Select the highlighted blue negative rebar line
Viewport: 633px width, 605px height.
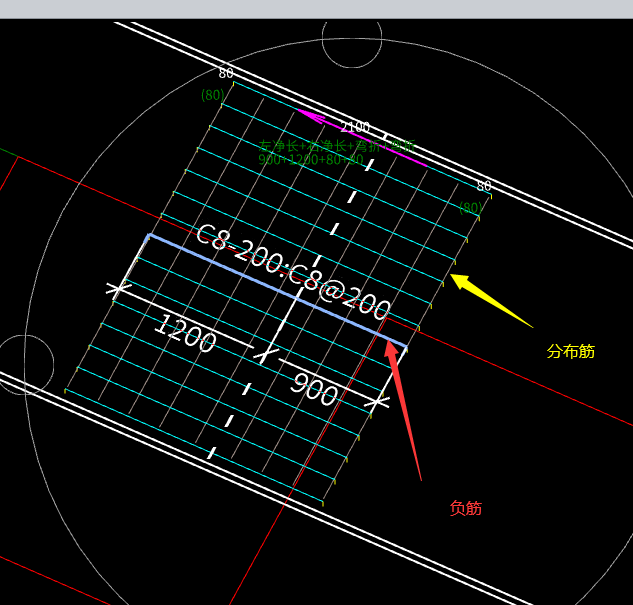(x=278, y=290)
